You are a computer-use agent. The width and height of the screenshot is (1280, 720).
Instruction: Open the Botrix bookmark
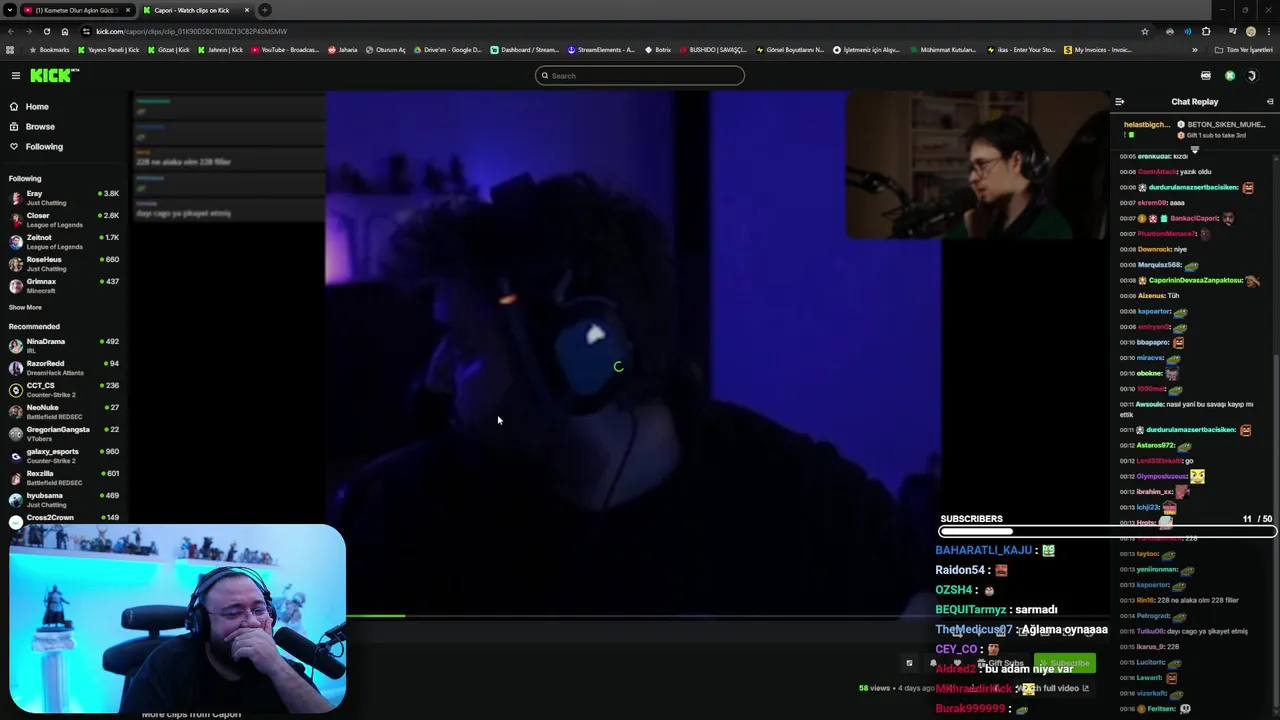(x=658, y=49)
